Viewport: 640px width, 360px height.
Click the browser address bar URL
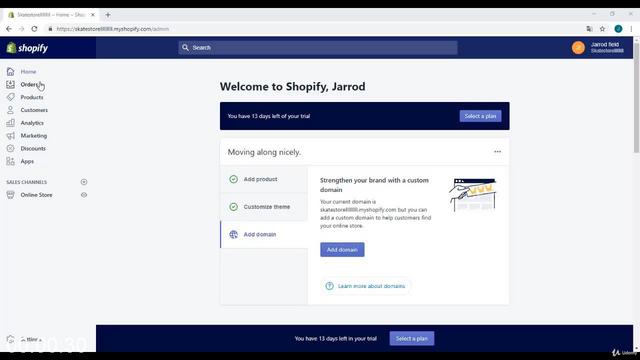[x=113, y=29]
